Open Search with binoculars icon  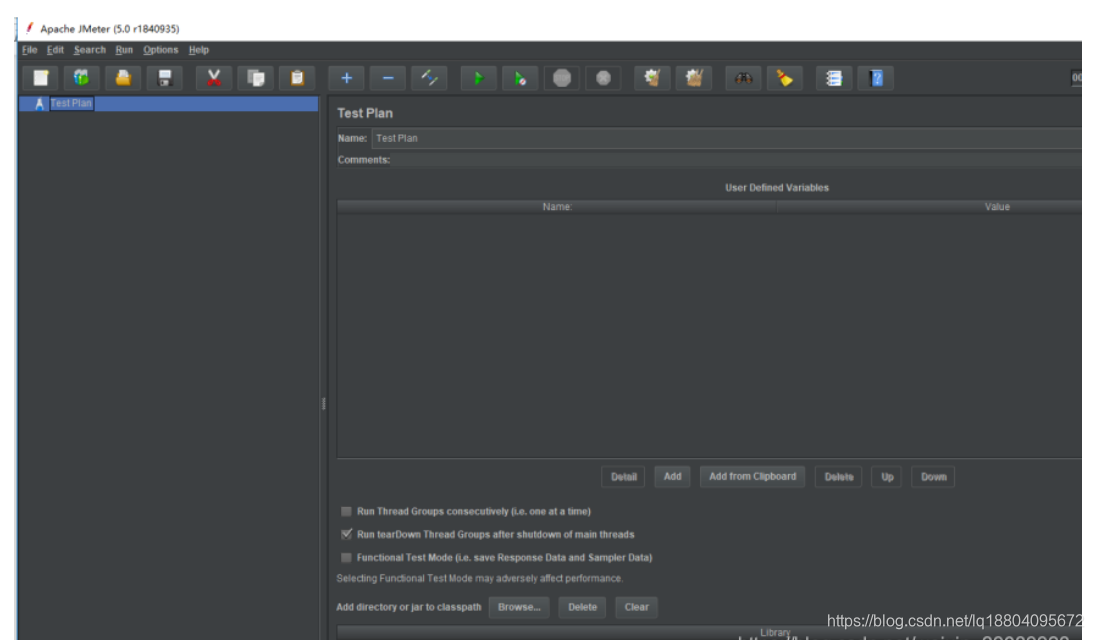(743, 78)
